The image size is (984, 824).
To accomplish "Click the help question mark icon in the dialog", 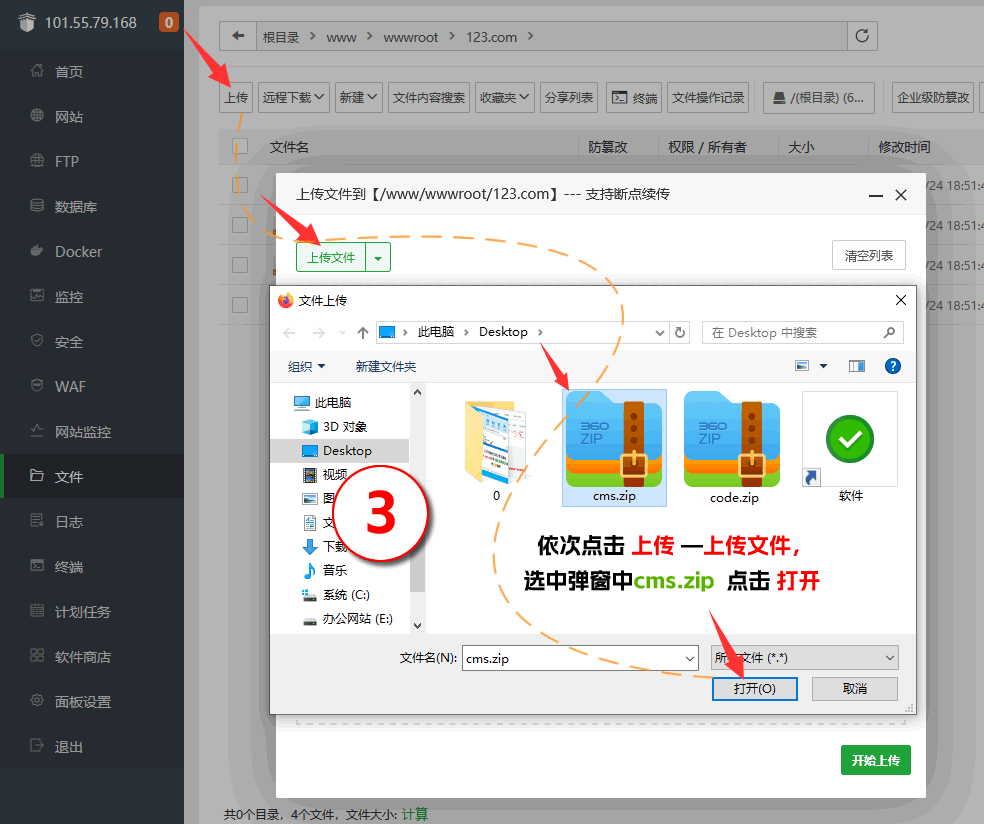I will [x=893, y=366].
